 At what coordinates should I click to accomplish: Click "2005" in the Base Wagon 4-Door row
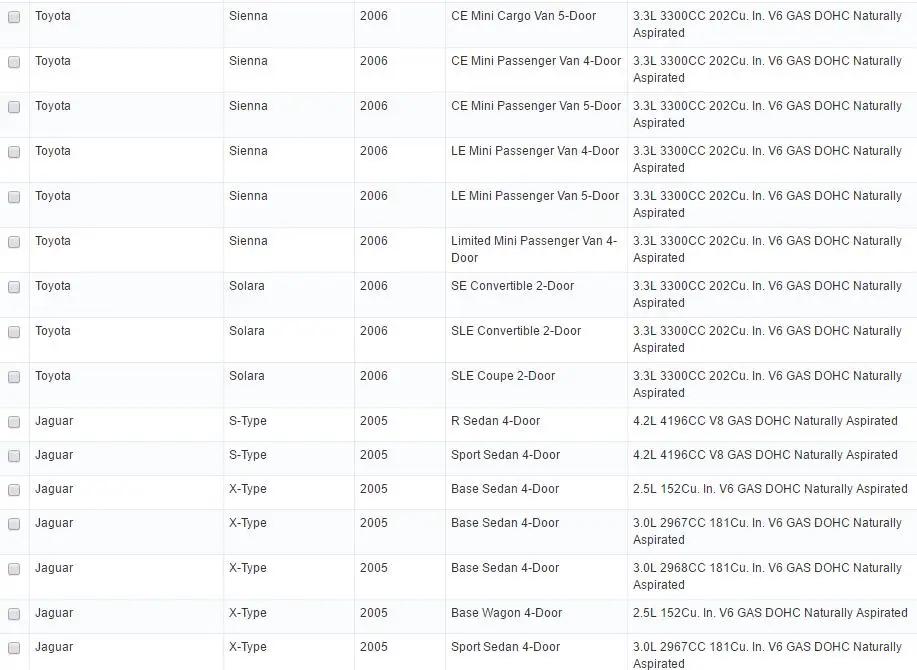point(374,613)
